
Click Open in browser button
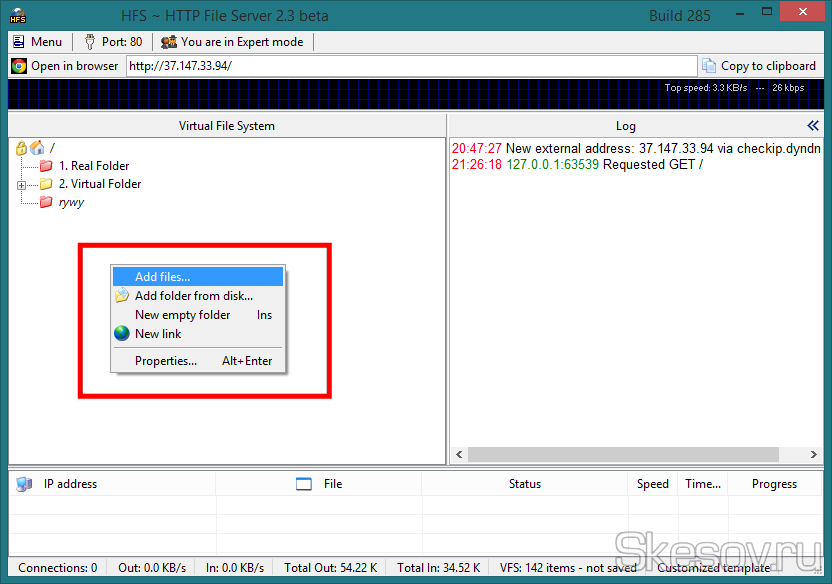point(65,66)
